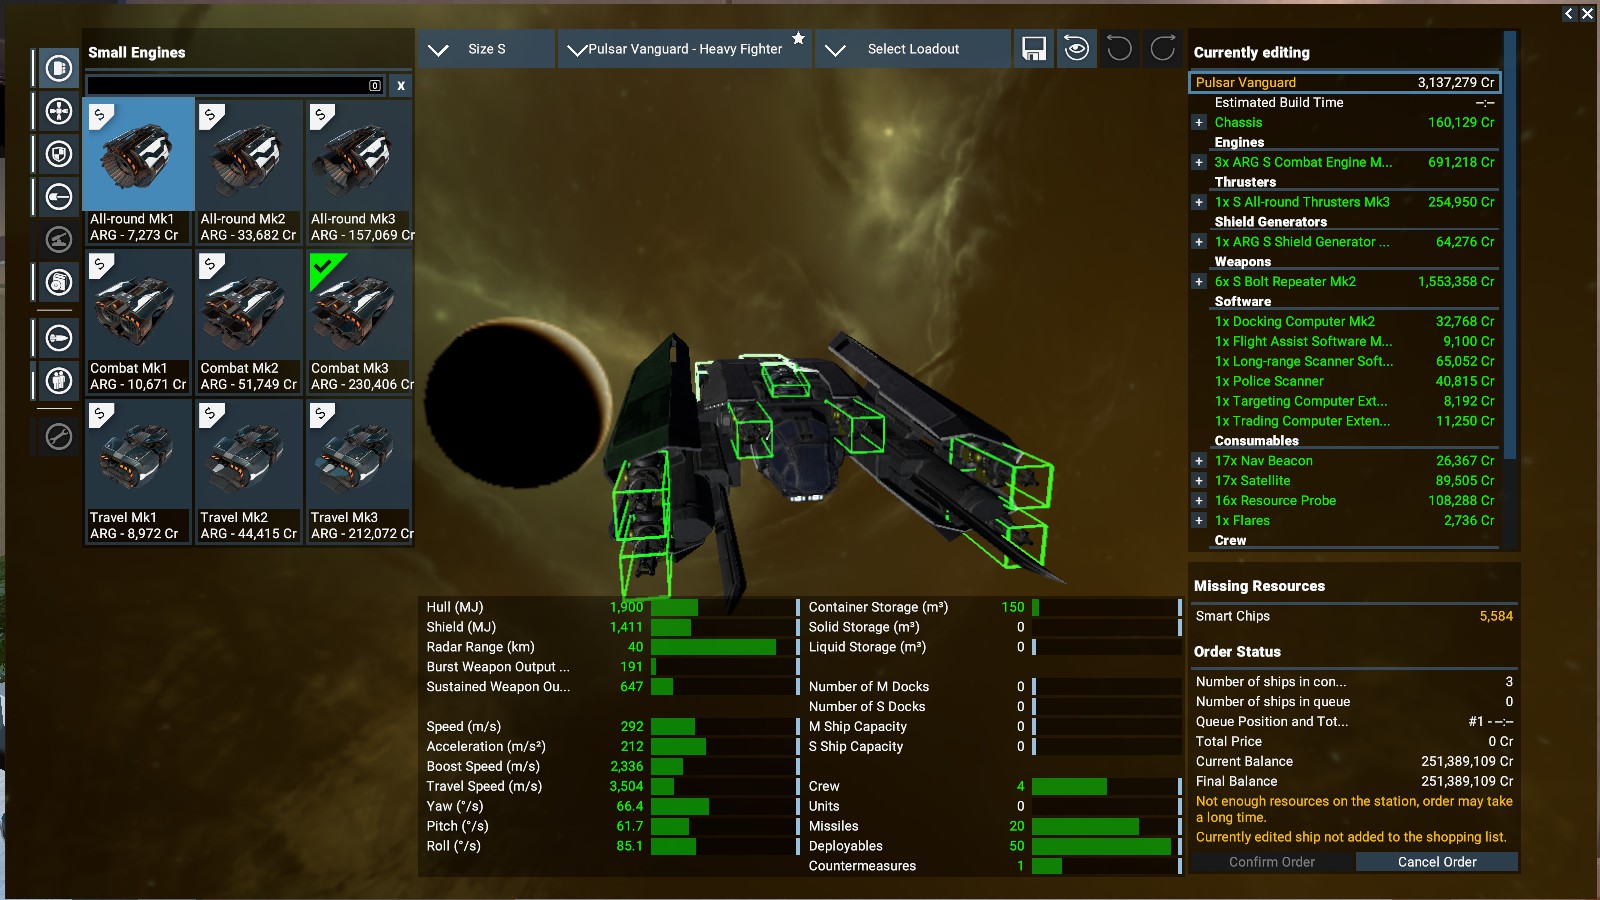Open the Software category icon
The image size is (1600, 900).
(59, 282)
